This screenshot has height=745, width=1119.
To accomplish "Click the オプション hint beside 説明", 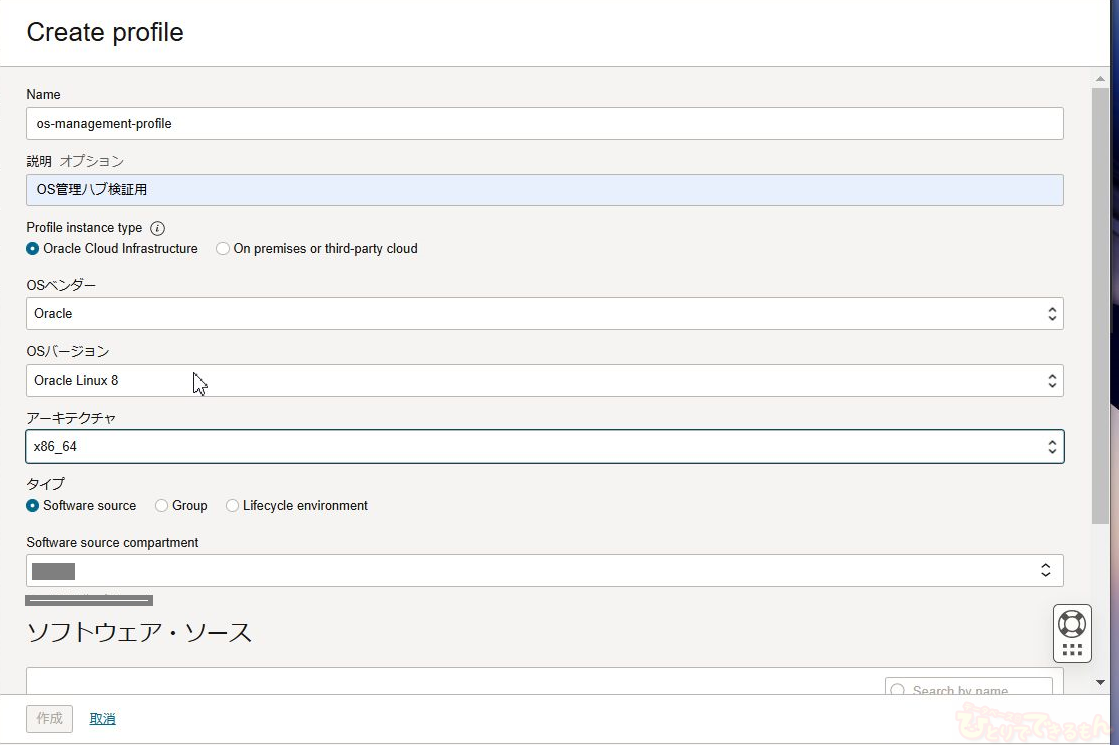I will tap(91, 161).
